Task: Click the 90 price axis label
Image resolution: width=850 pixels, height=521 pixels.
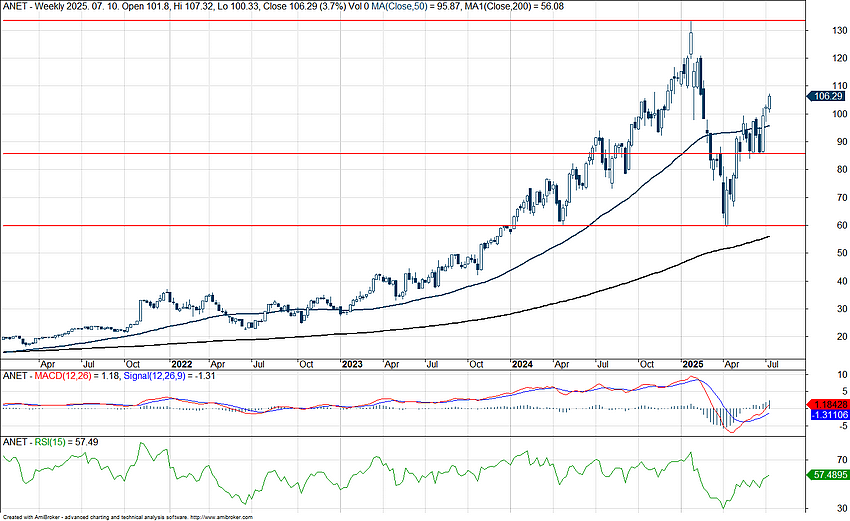Action: (x=841, y=141)
